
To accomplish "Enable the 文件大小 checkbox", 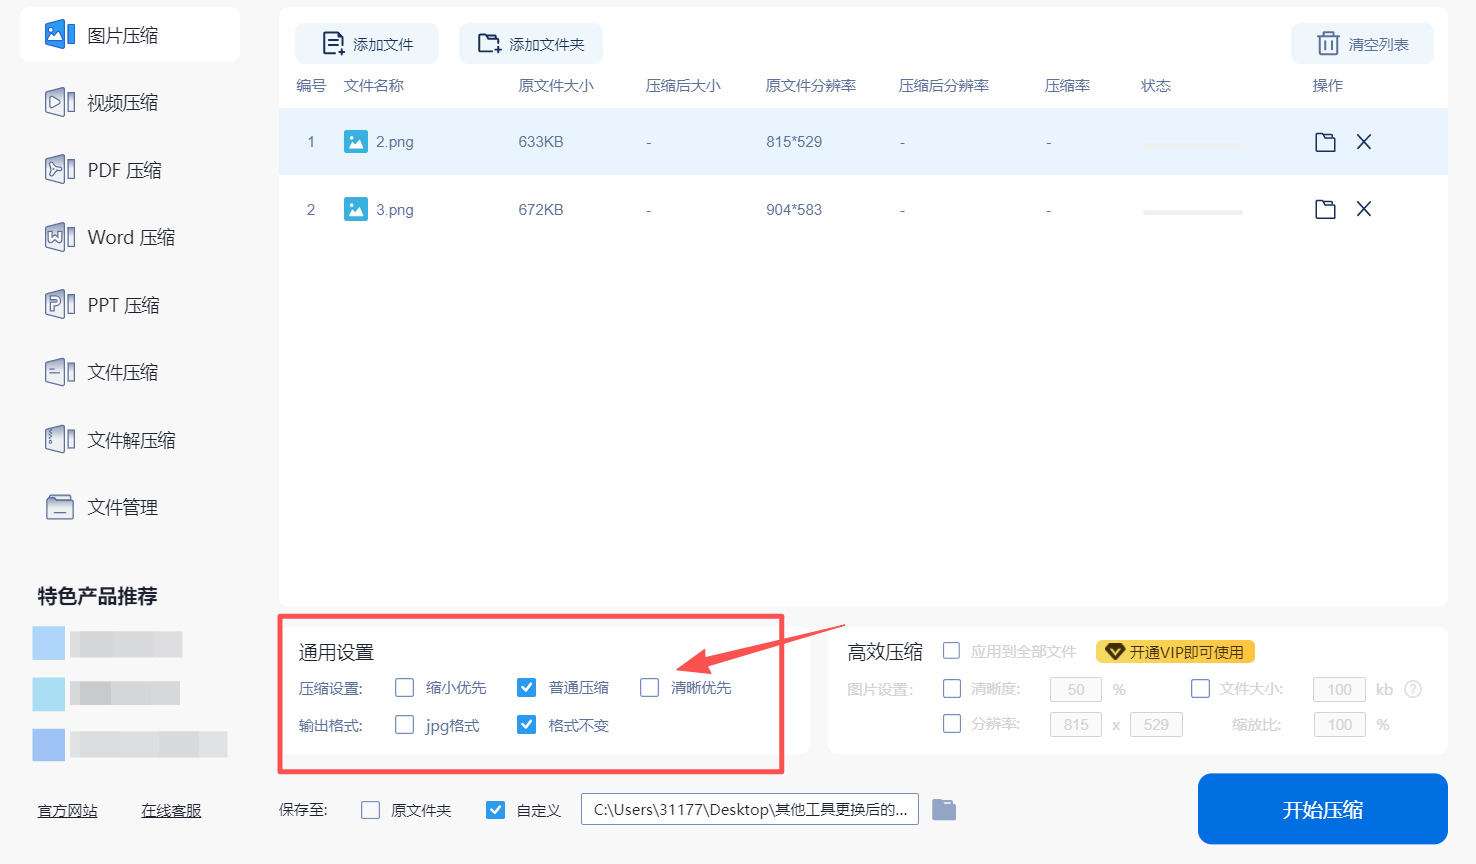I will click(1201, 688).
